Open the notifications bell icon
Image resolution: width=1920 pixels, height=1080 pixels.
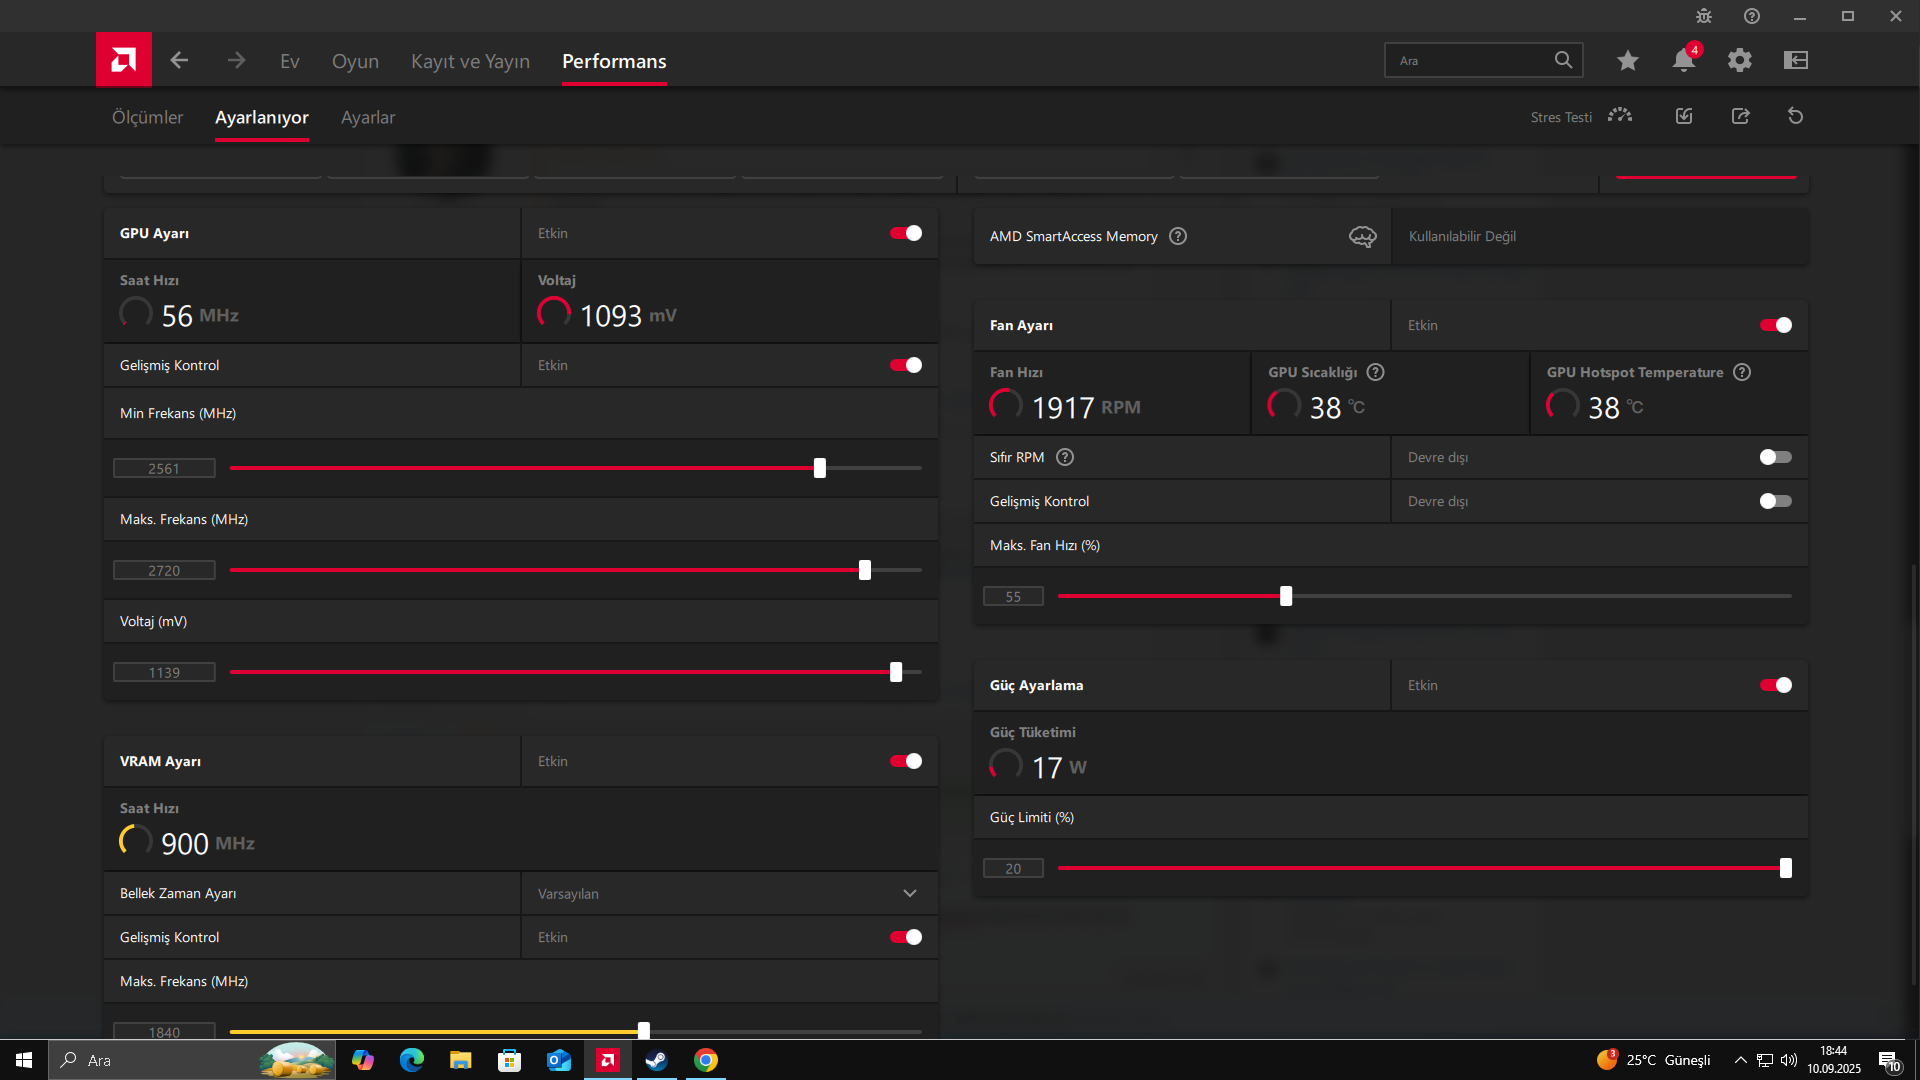click(1683, 60)
